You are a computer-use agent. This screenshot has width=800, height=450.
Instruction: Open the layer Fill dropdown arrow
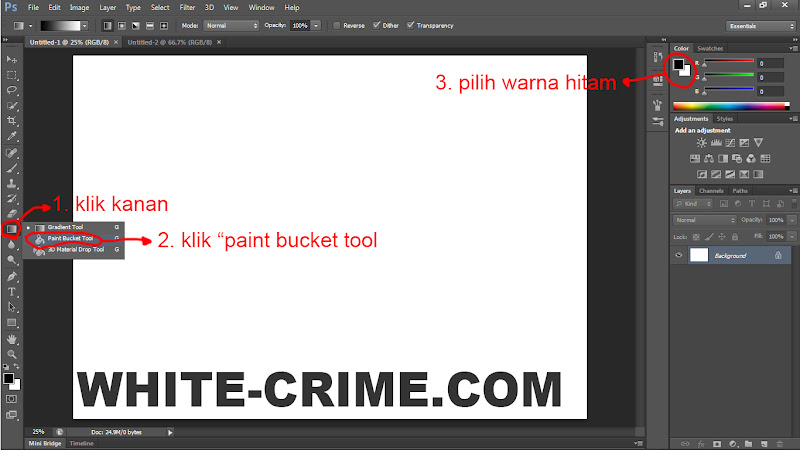(792, 237)
